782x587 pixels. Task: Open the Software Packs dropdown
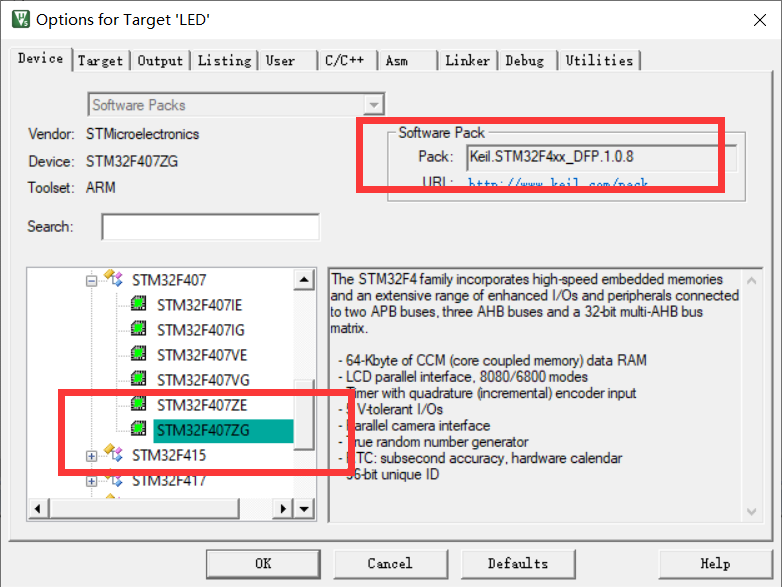236,105
